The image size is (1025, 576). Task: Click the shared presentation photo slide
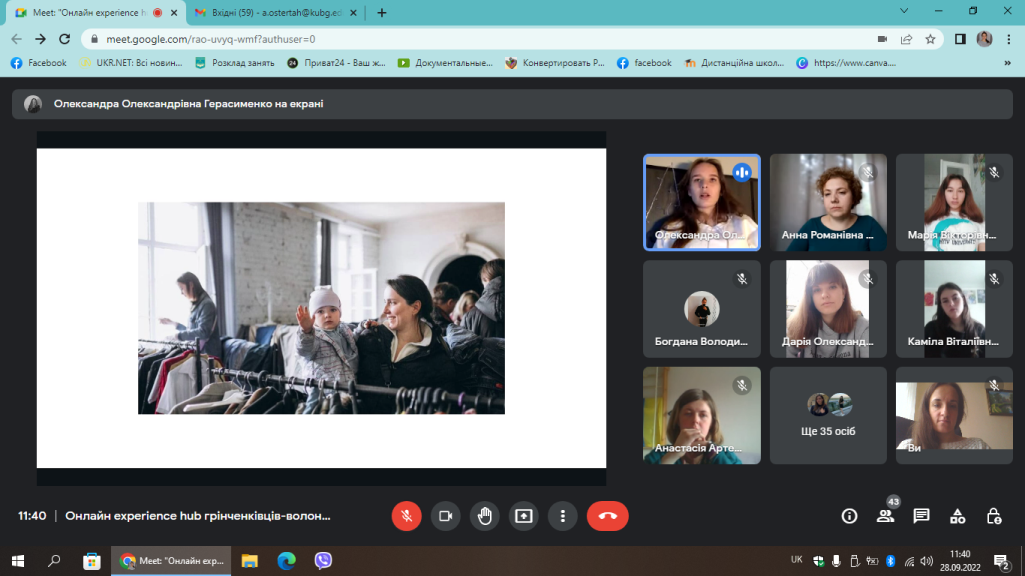point(321,308)
